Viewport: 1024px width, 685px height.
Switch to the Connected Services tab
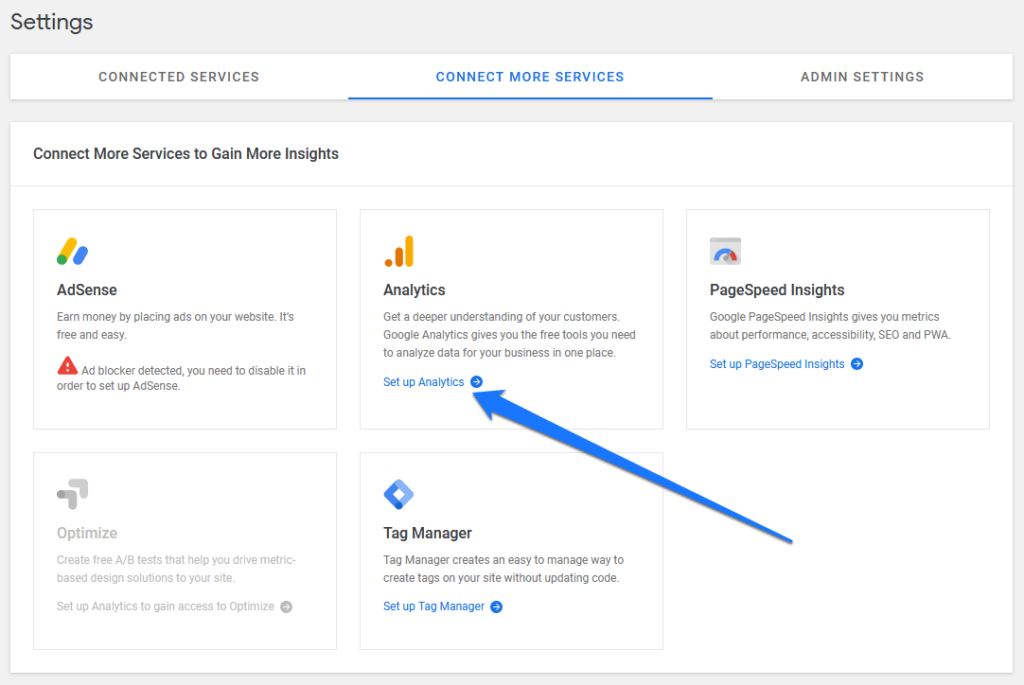click(x=179, y=77)
